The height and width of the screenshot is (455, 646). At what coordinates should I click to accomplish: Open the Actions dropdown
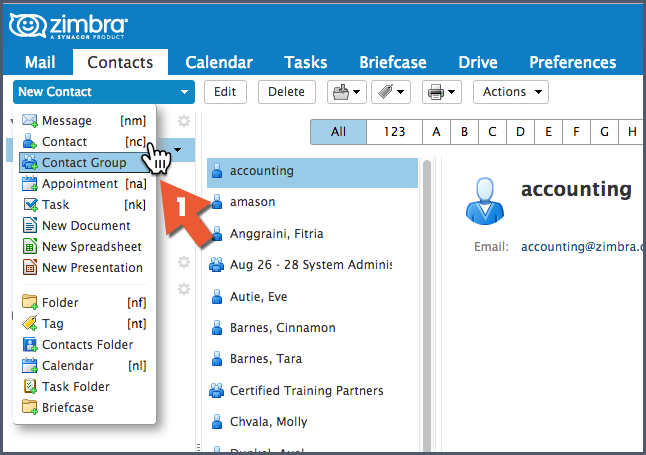pyautogui.click(x=511, y=91)
